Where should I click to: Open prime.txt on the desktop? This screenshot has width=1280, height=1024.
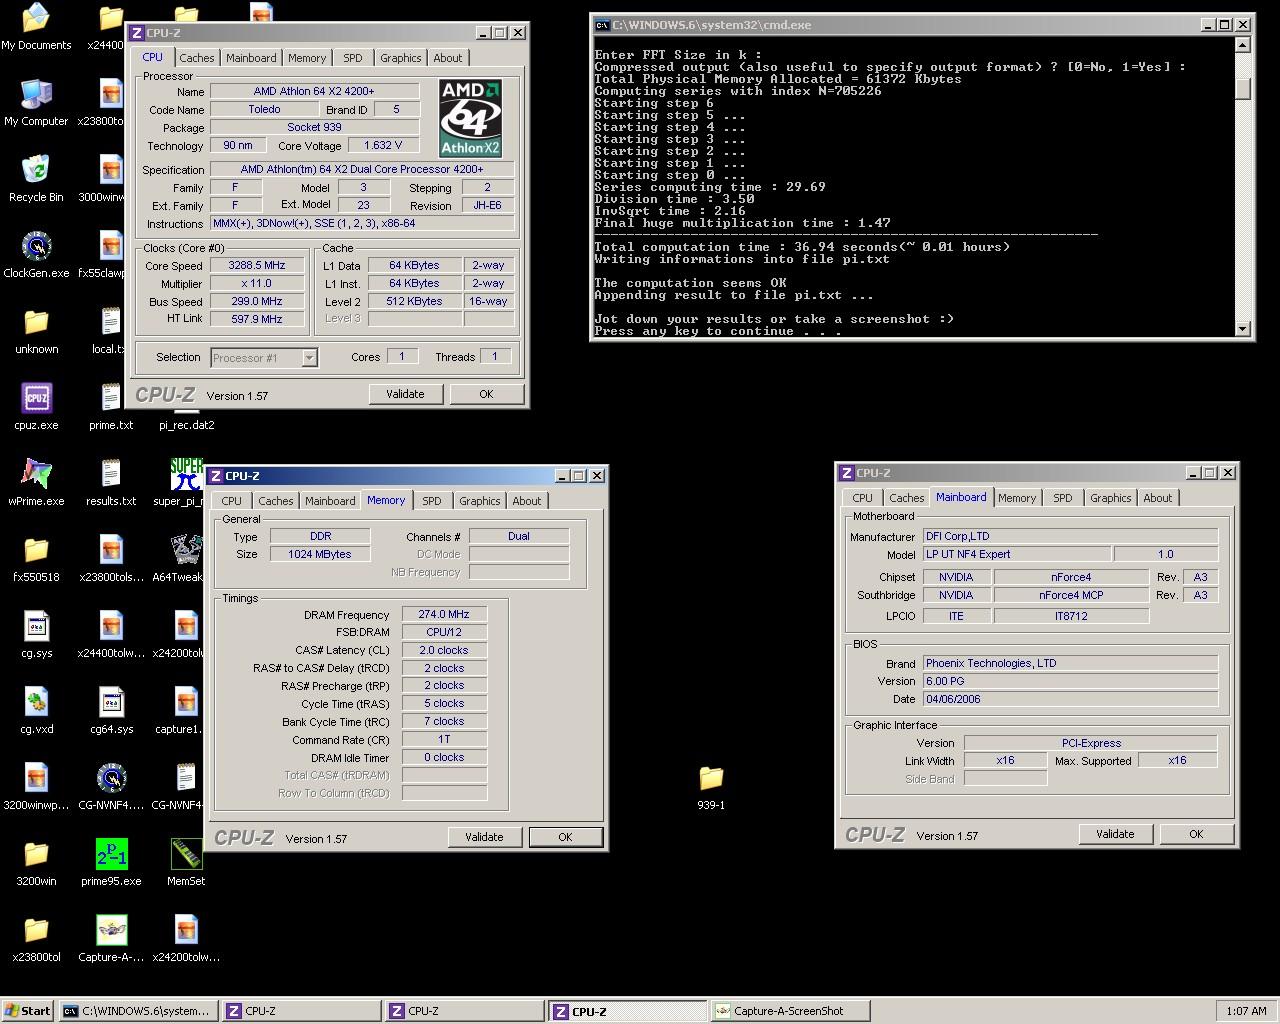pyautogui.click(x=111, y=407)
